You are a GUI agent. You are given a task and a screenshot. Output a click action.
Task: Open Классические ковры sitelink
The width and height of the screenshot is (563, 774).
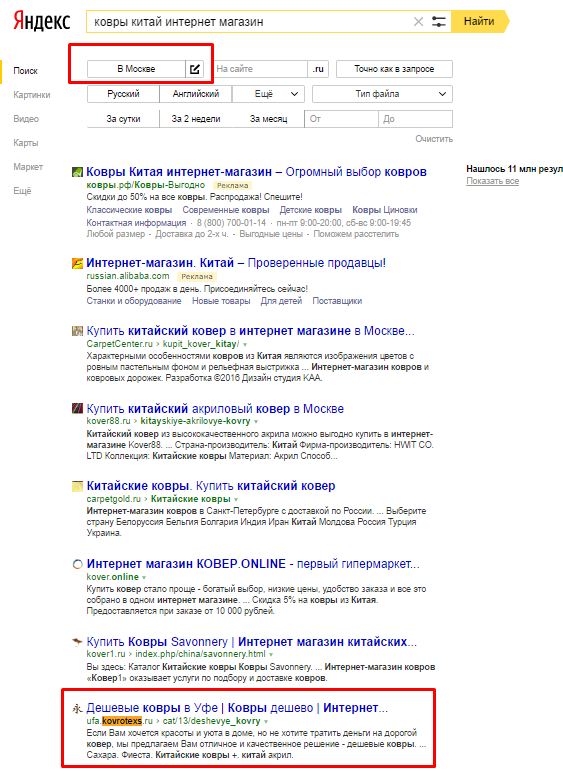[x=129, y=210]
